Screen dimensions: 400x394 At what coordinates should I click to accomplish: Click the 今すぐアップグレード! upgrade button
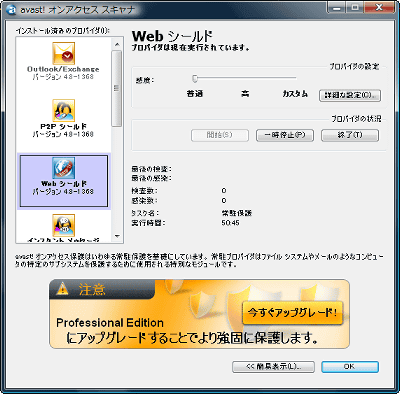pyautogui.click(x=292, y=313)
